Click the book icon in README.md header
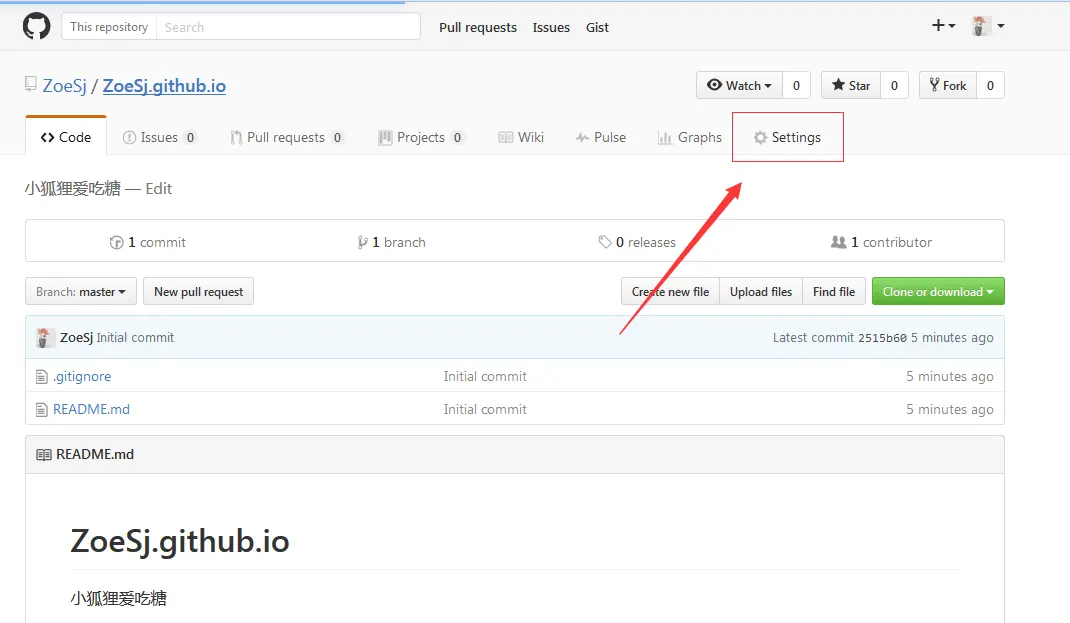This screenshot has width=1070, height=623. [44, 454]
